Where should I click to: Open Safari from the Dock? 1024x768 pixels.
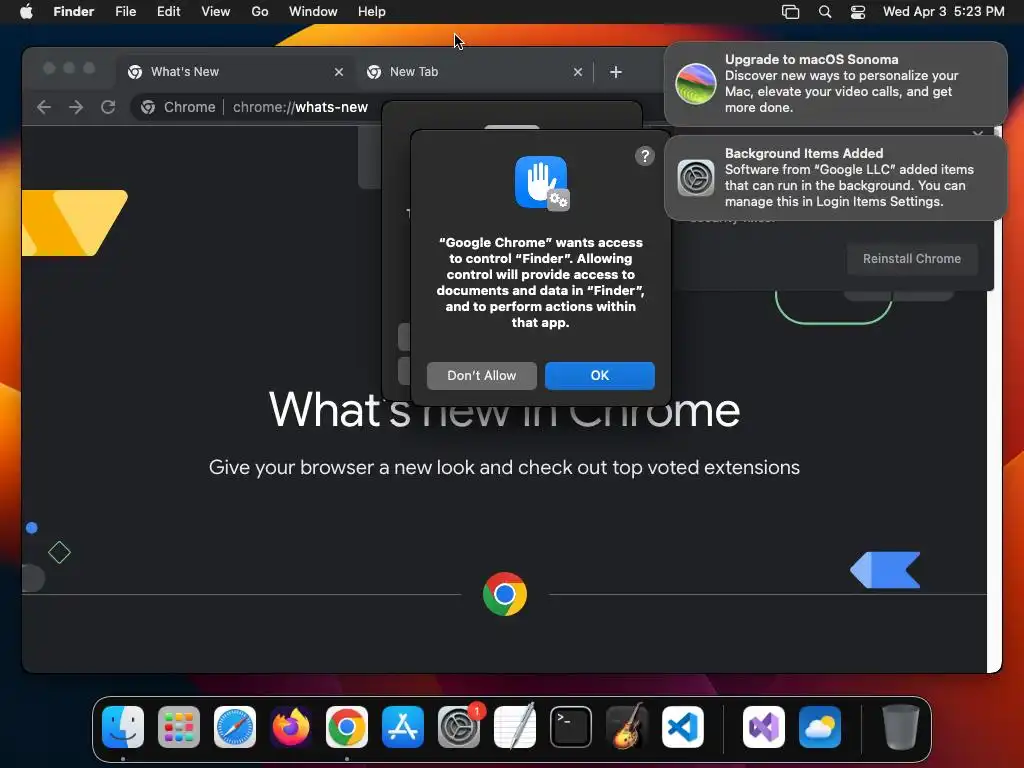235,727
